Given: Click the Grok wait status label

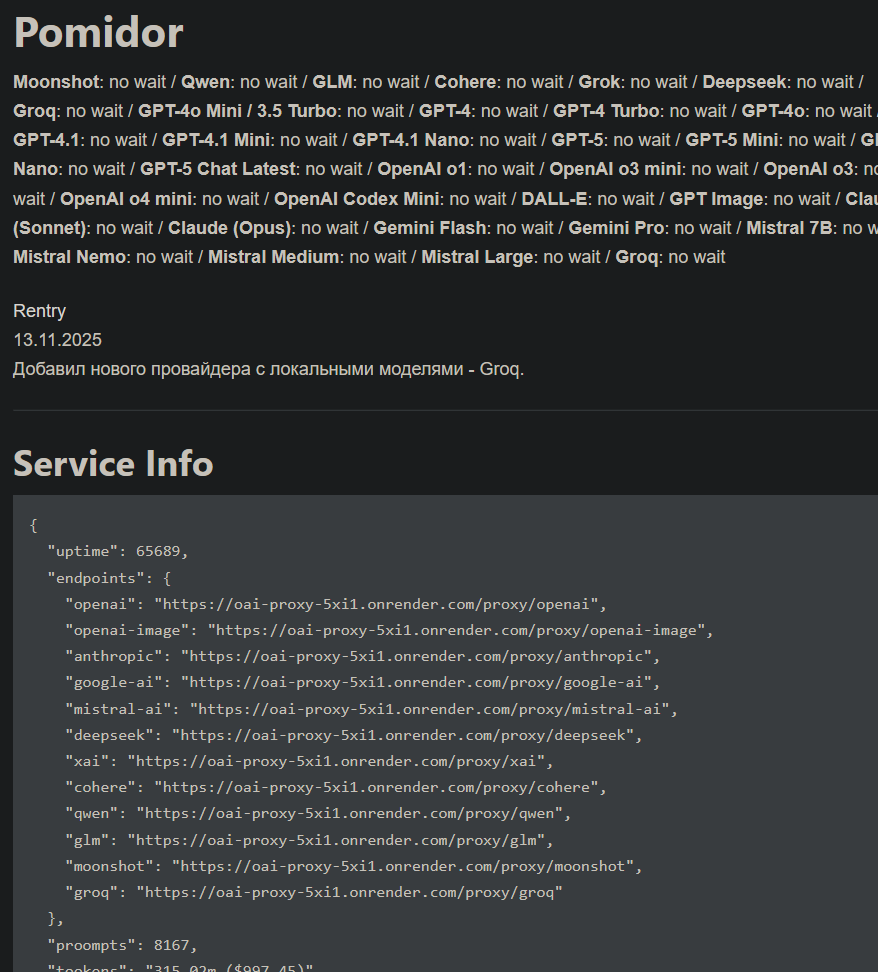Looking at the screenshot, I should [599, 82].
